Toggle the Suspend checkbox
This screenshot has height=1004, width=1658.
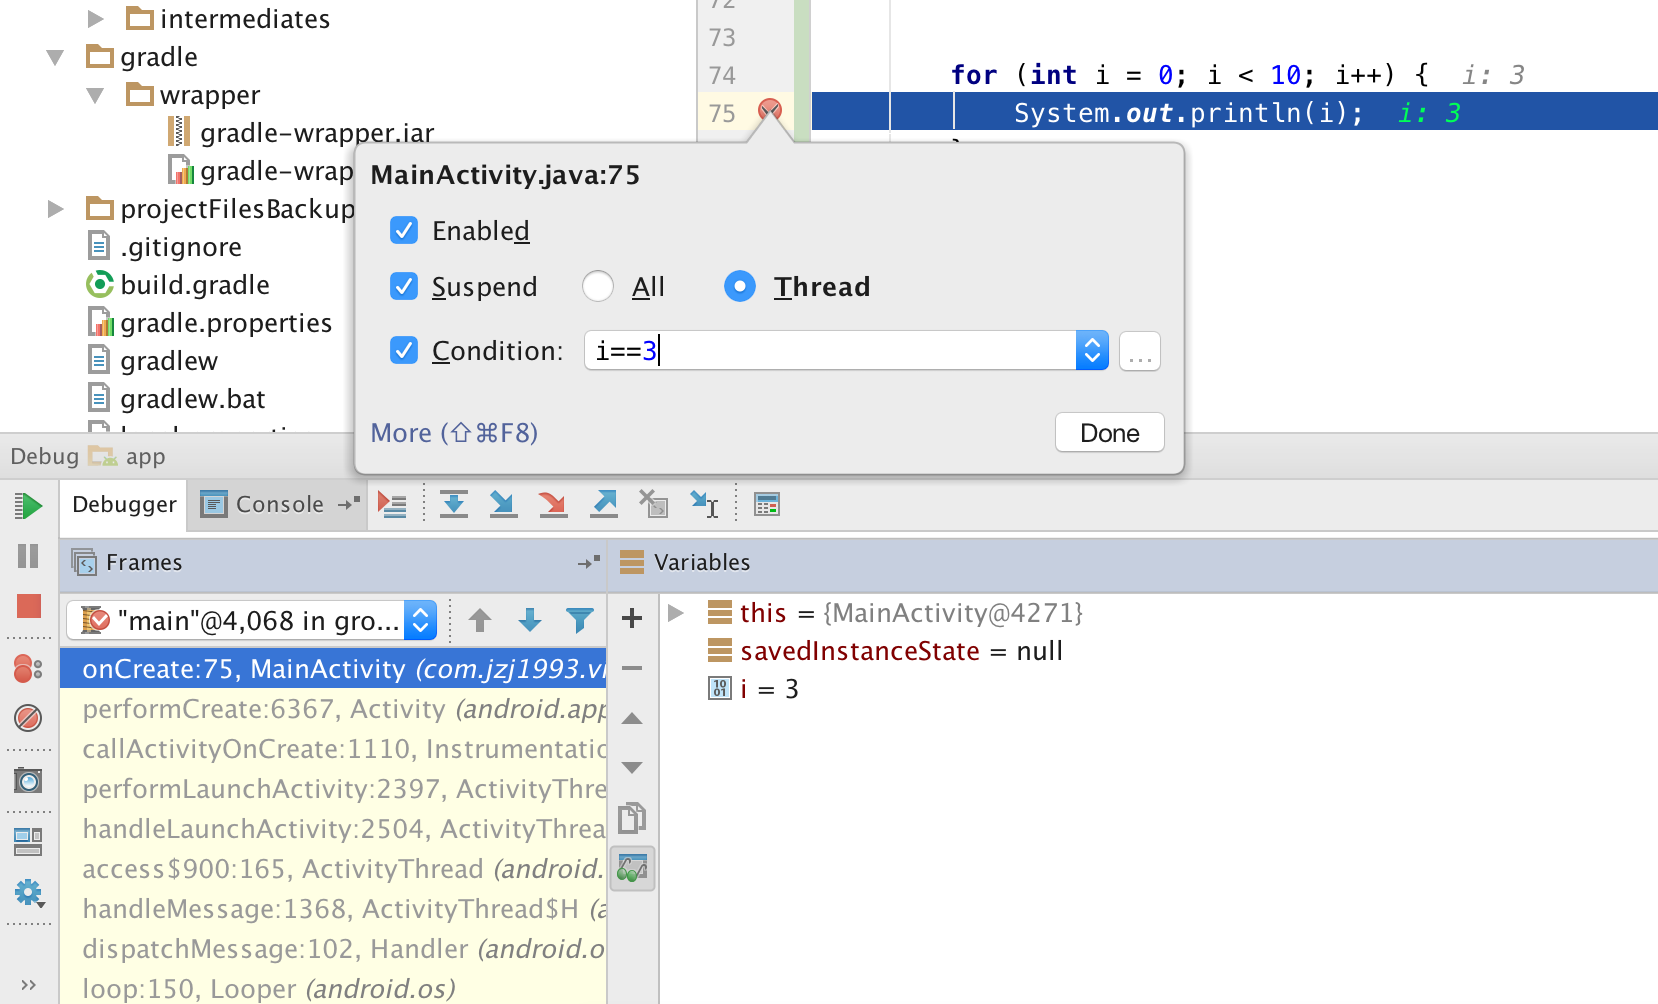[x=404, y=286]
